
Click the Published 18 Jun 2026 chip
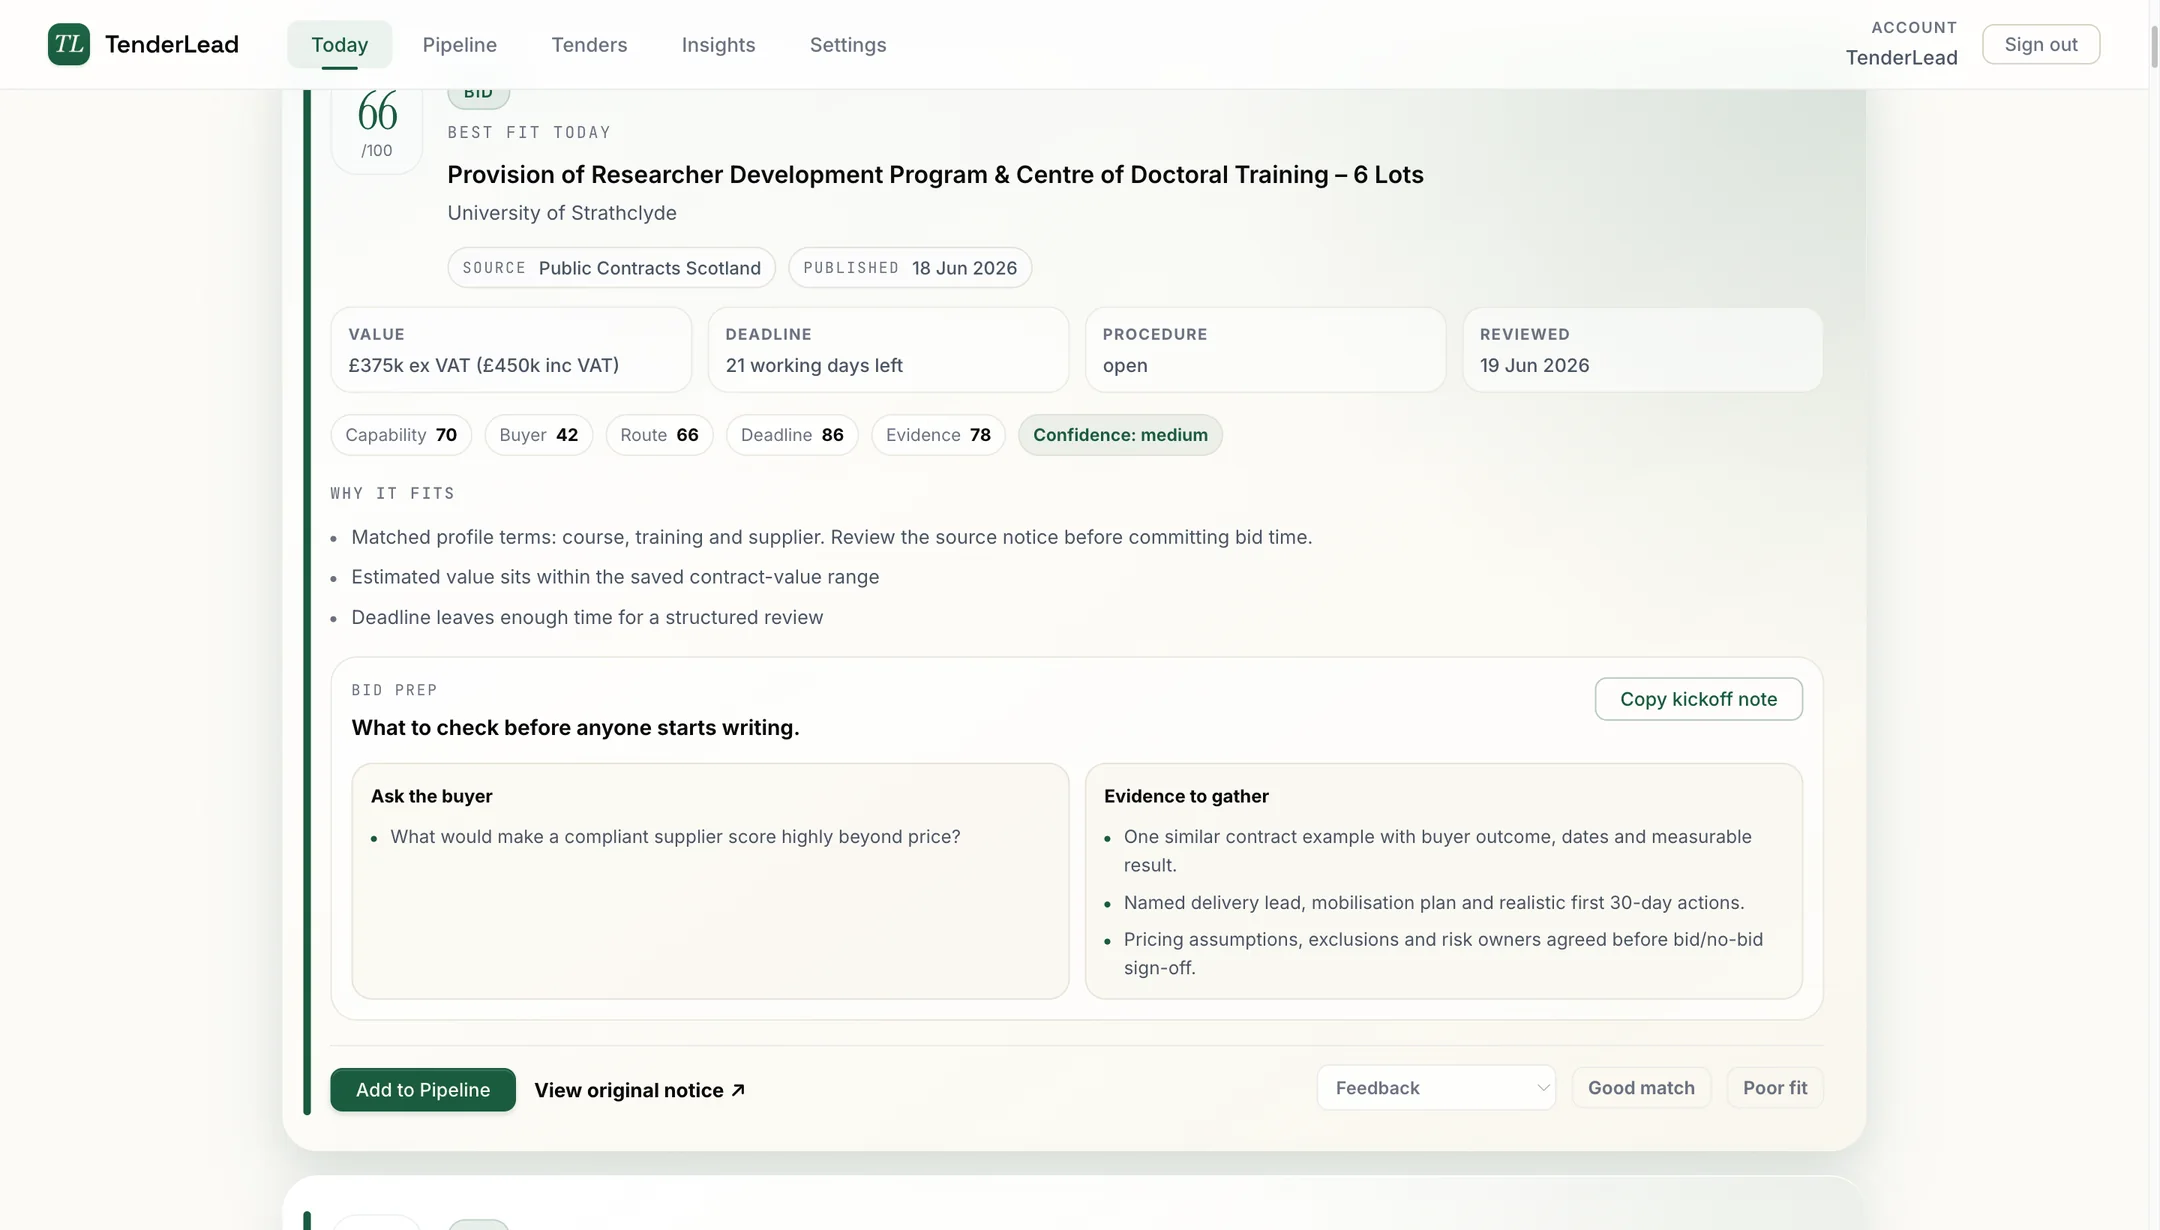tap(910, 268)
